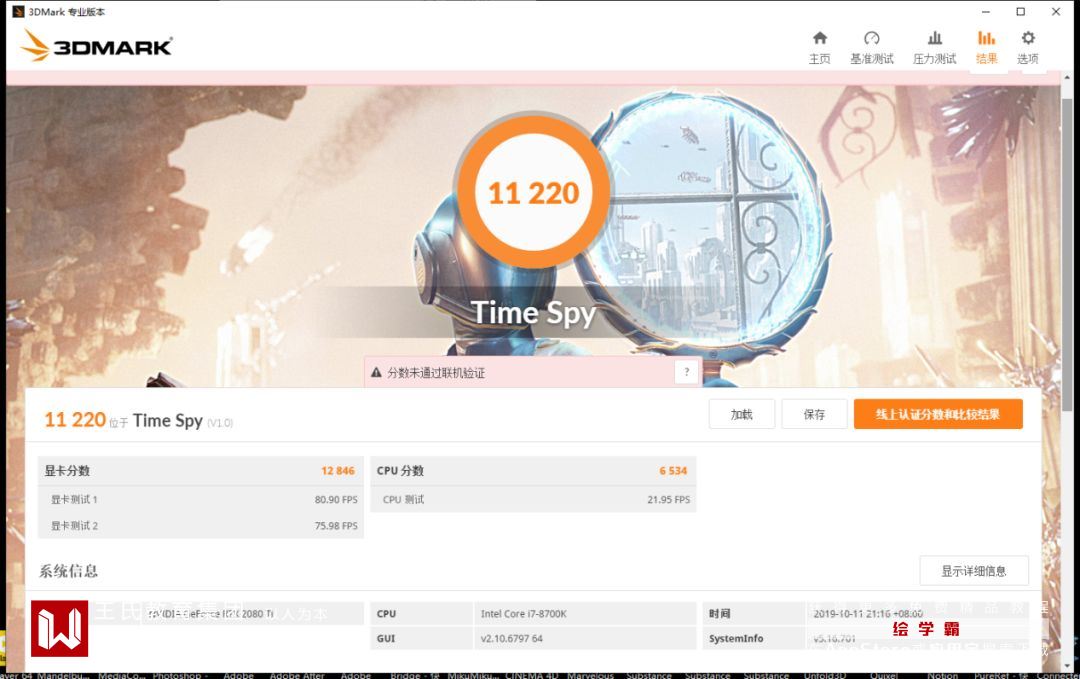Viewport: 1080px width, 679px height.
Task: Click the 12 846 graphics score value
Action: coord(338,471)
